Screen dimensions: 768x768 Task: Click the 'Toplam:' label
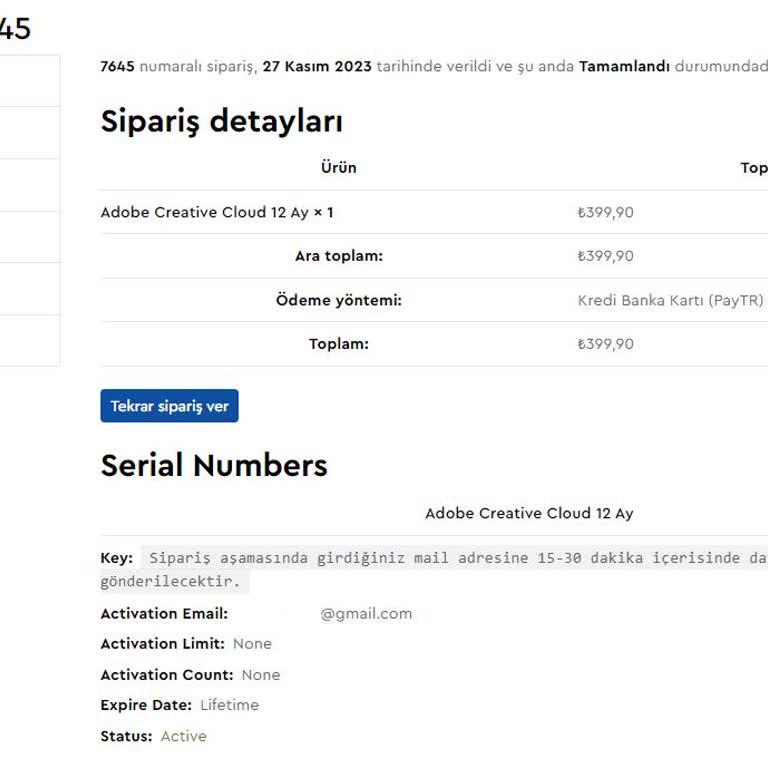pyautogui.click(x=338, y=344)
